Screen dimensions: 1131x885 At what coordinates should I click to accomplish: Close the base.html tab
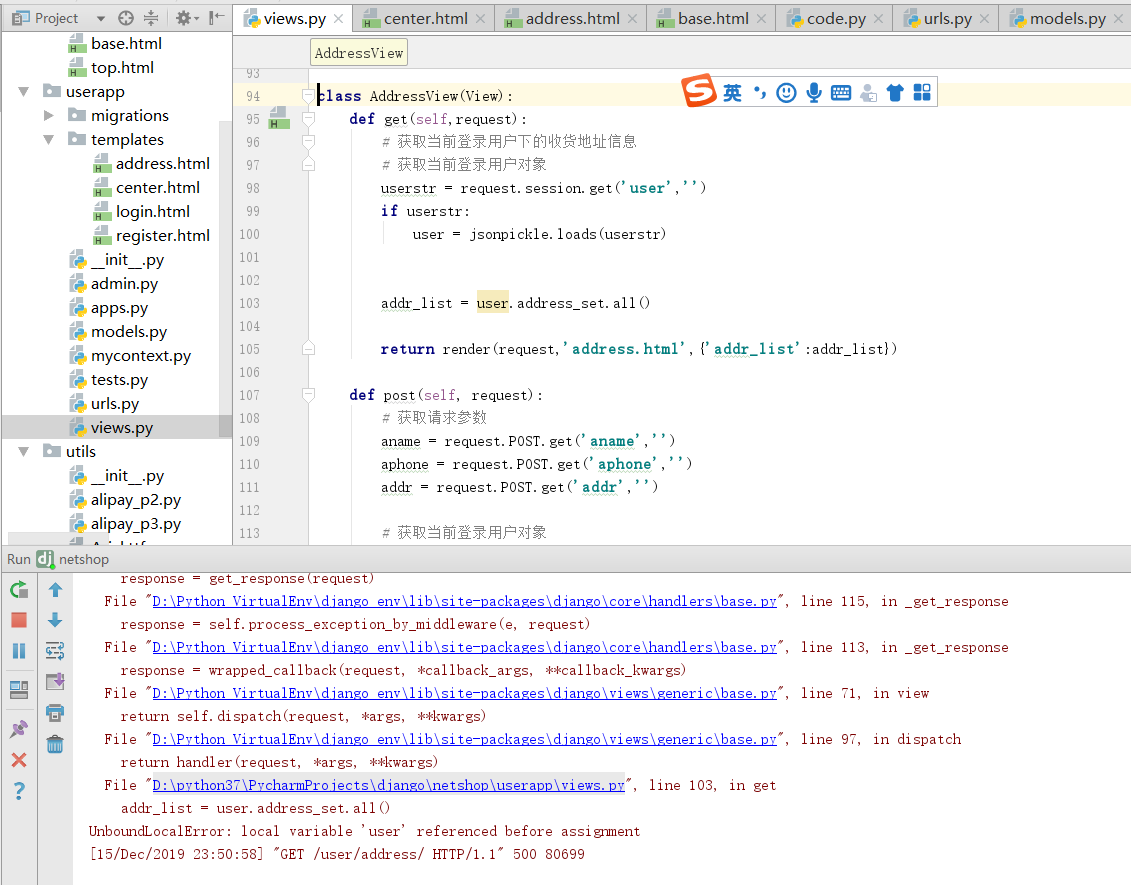point(761,19)
